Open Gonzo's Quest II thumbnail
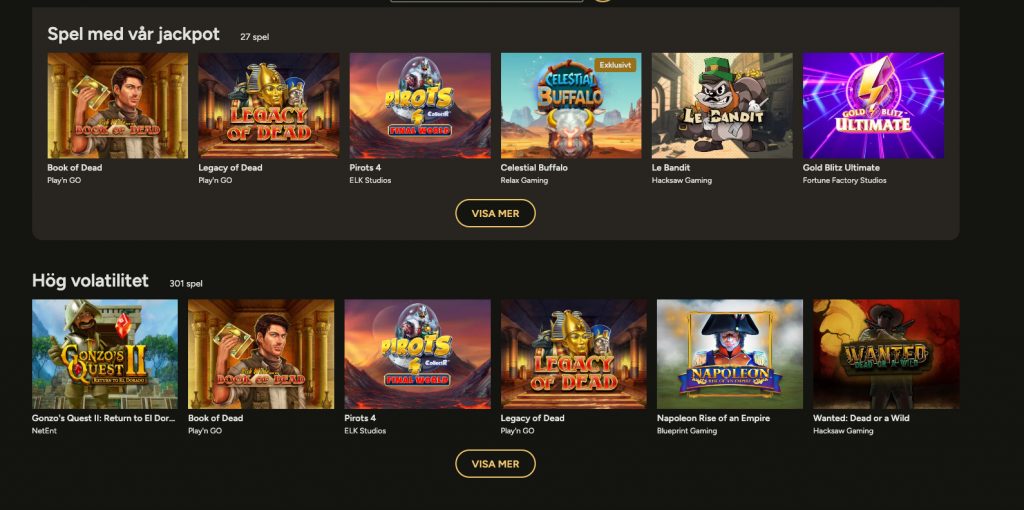The image size is (1024, 510). click(x=104, y=354)
